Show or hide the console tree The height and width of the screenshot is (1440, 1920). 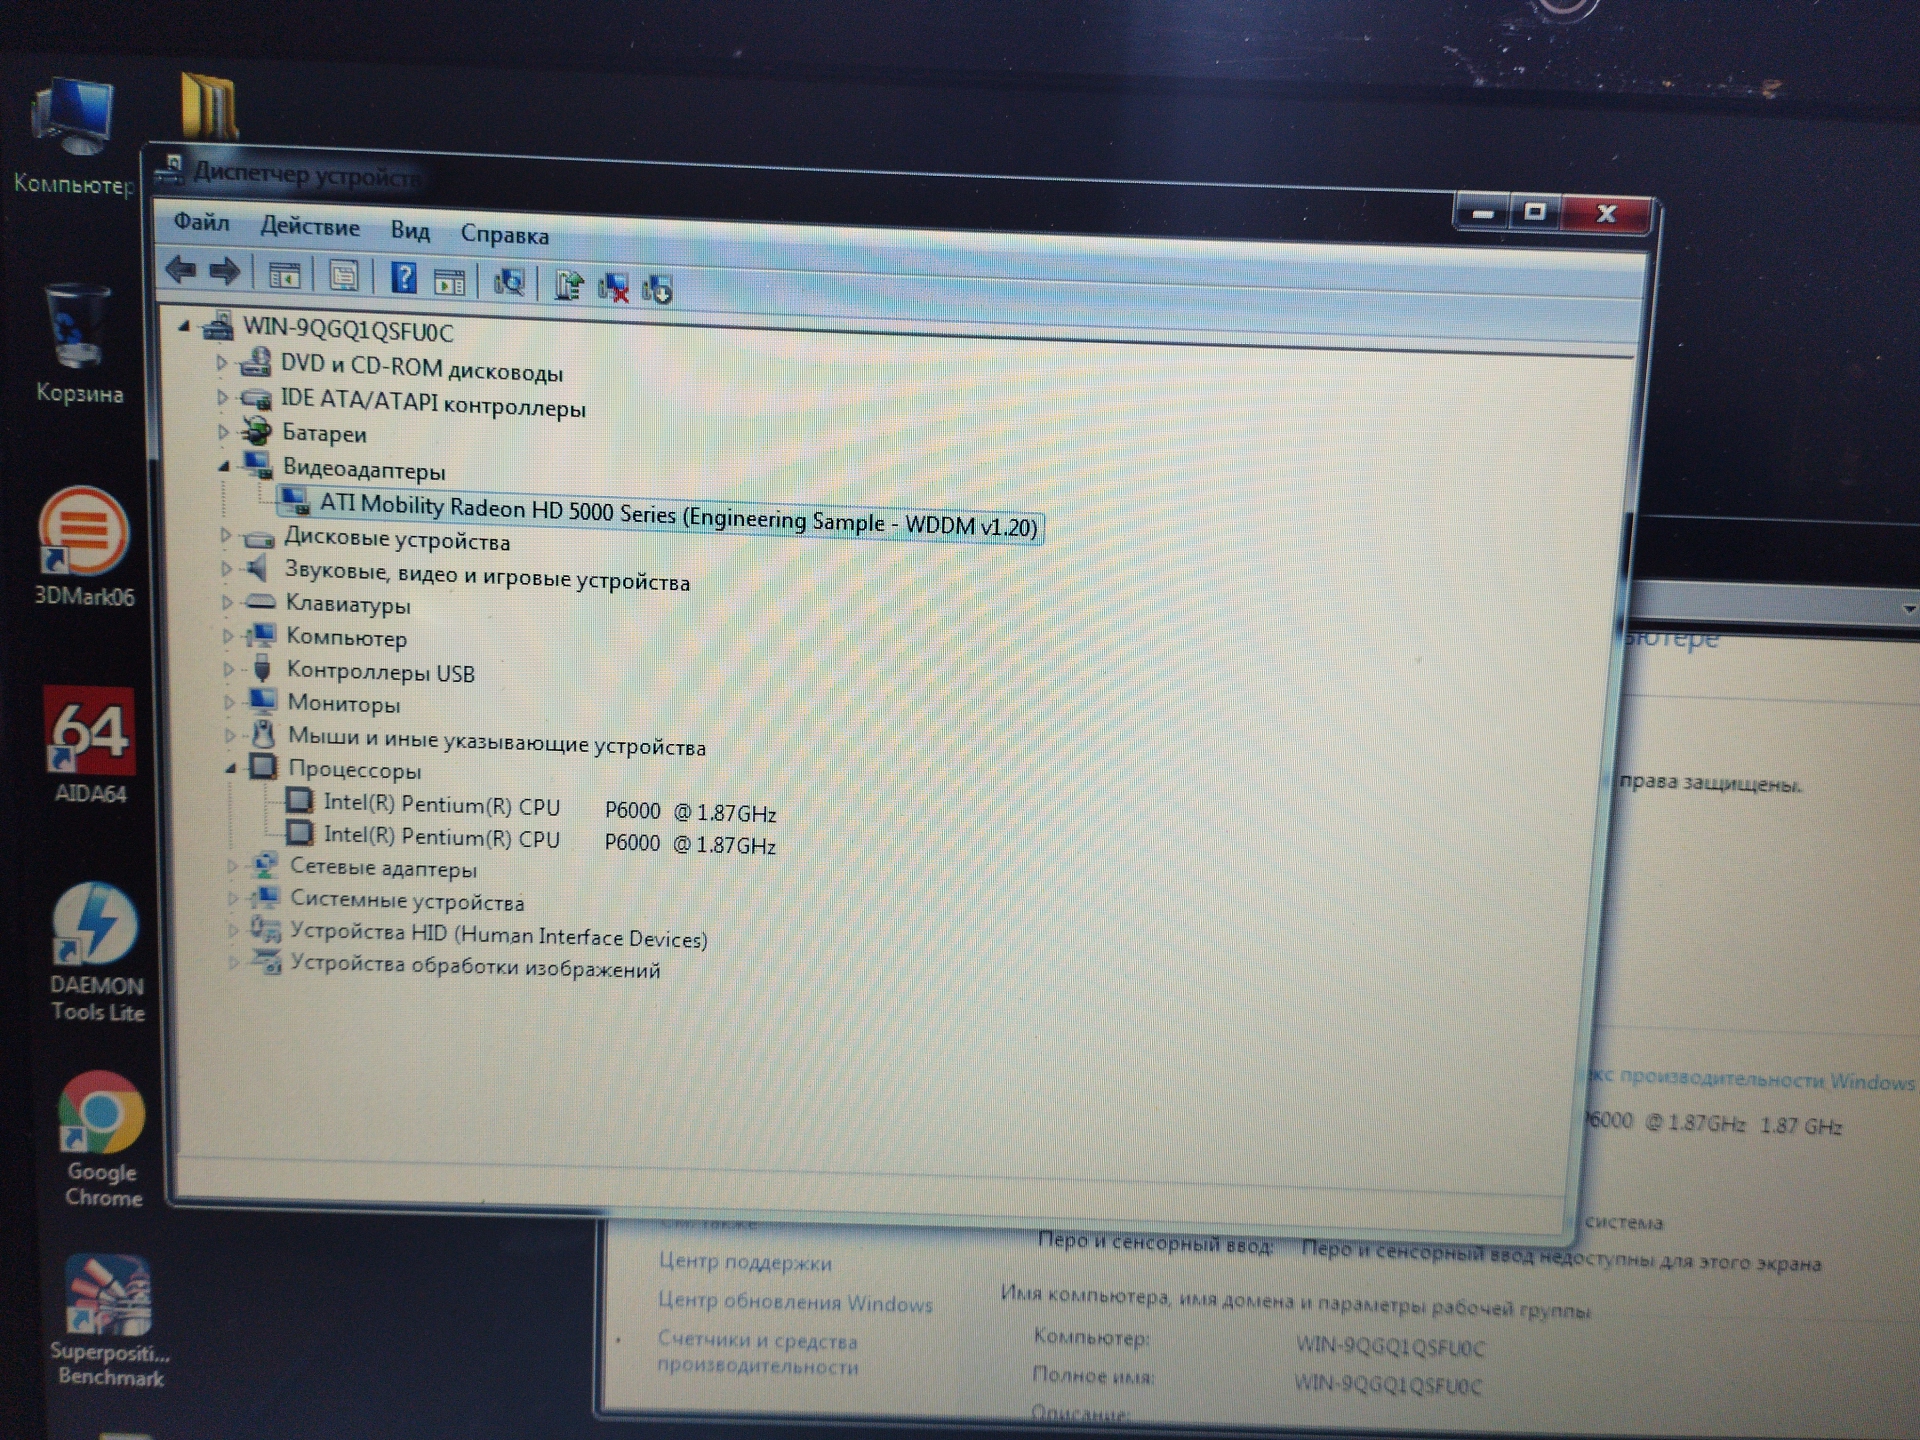point(285,275)
